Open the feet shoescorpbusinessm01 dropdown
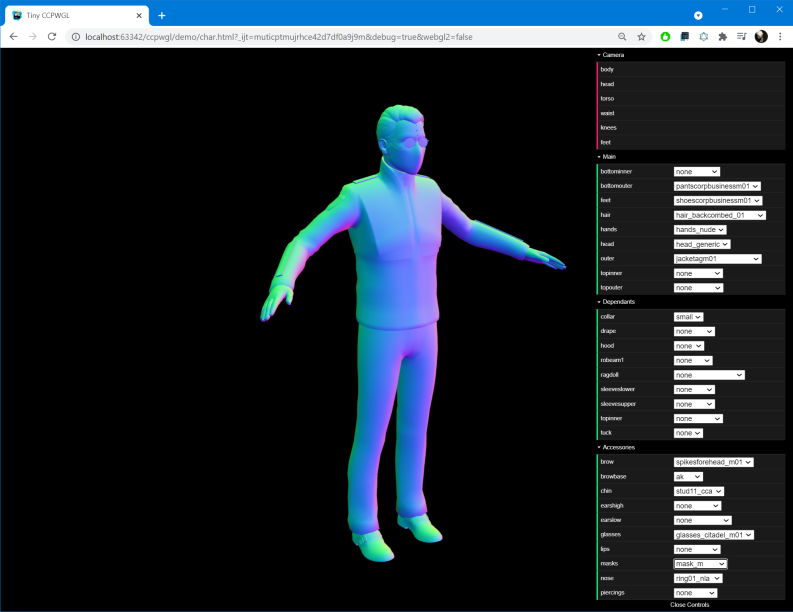 coord(718,201)
